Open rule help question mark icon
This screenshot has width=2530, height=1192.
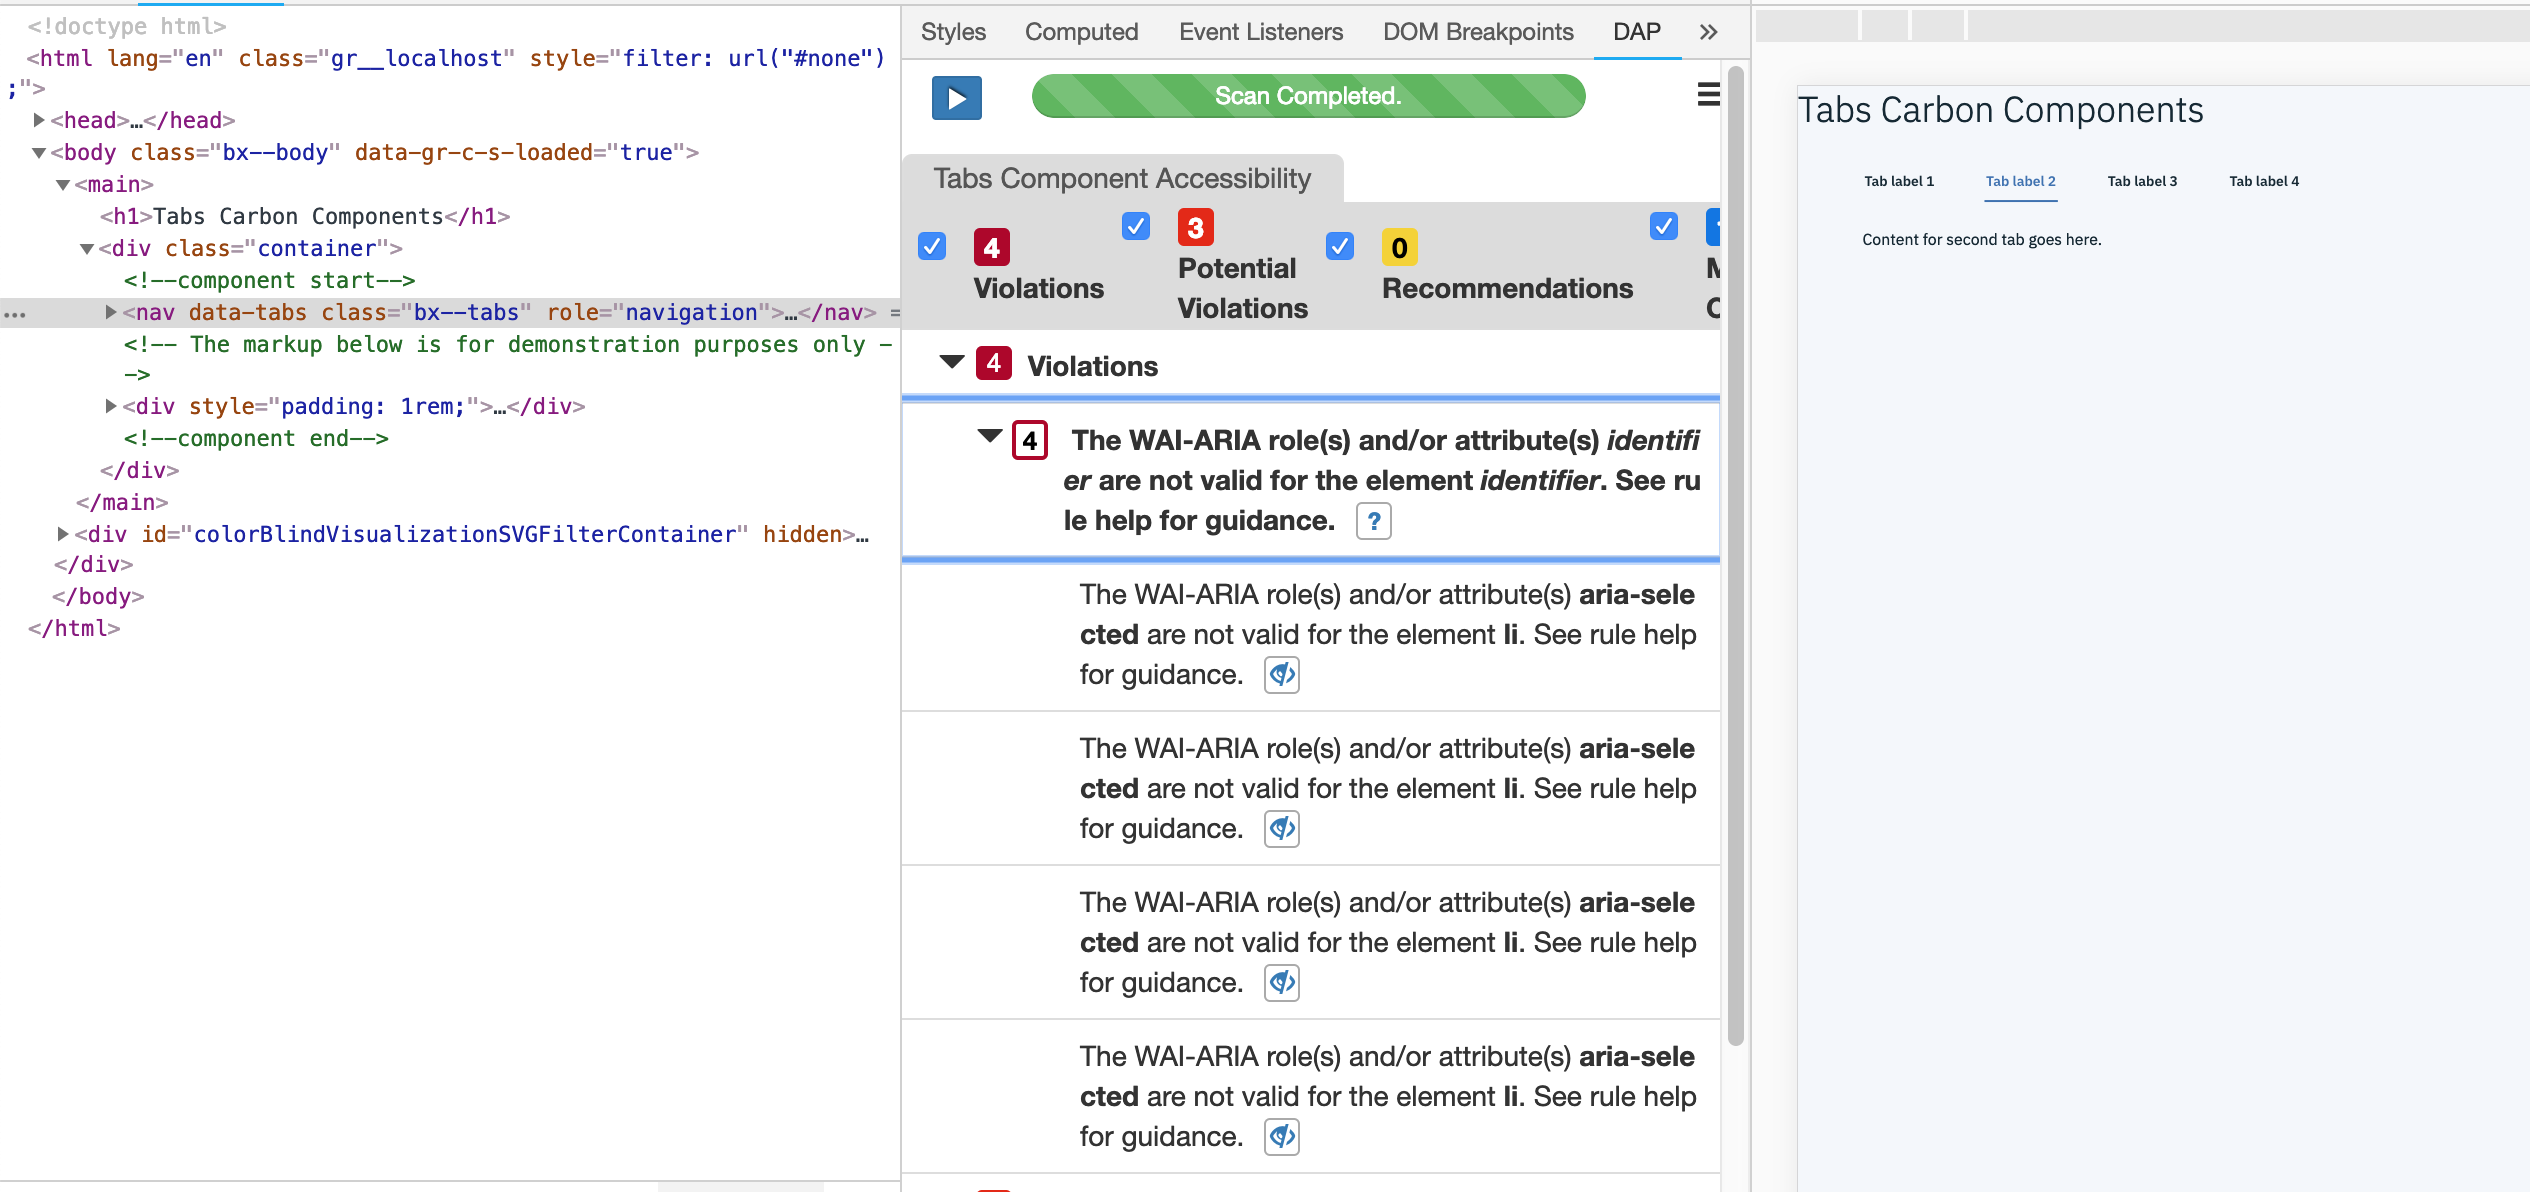1373,521
